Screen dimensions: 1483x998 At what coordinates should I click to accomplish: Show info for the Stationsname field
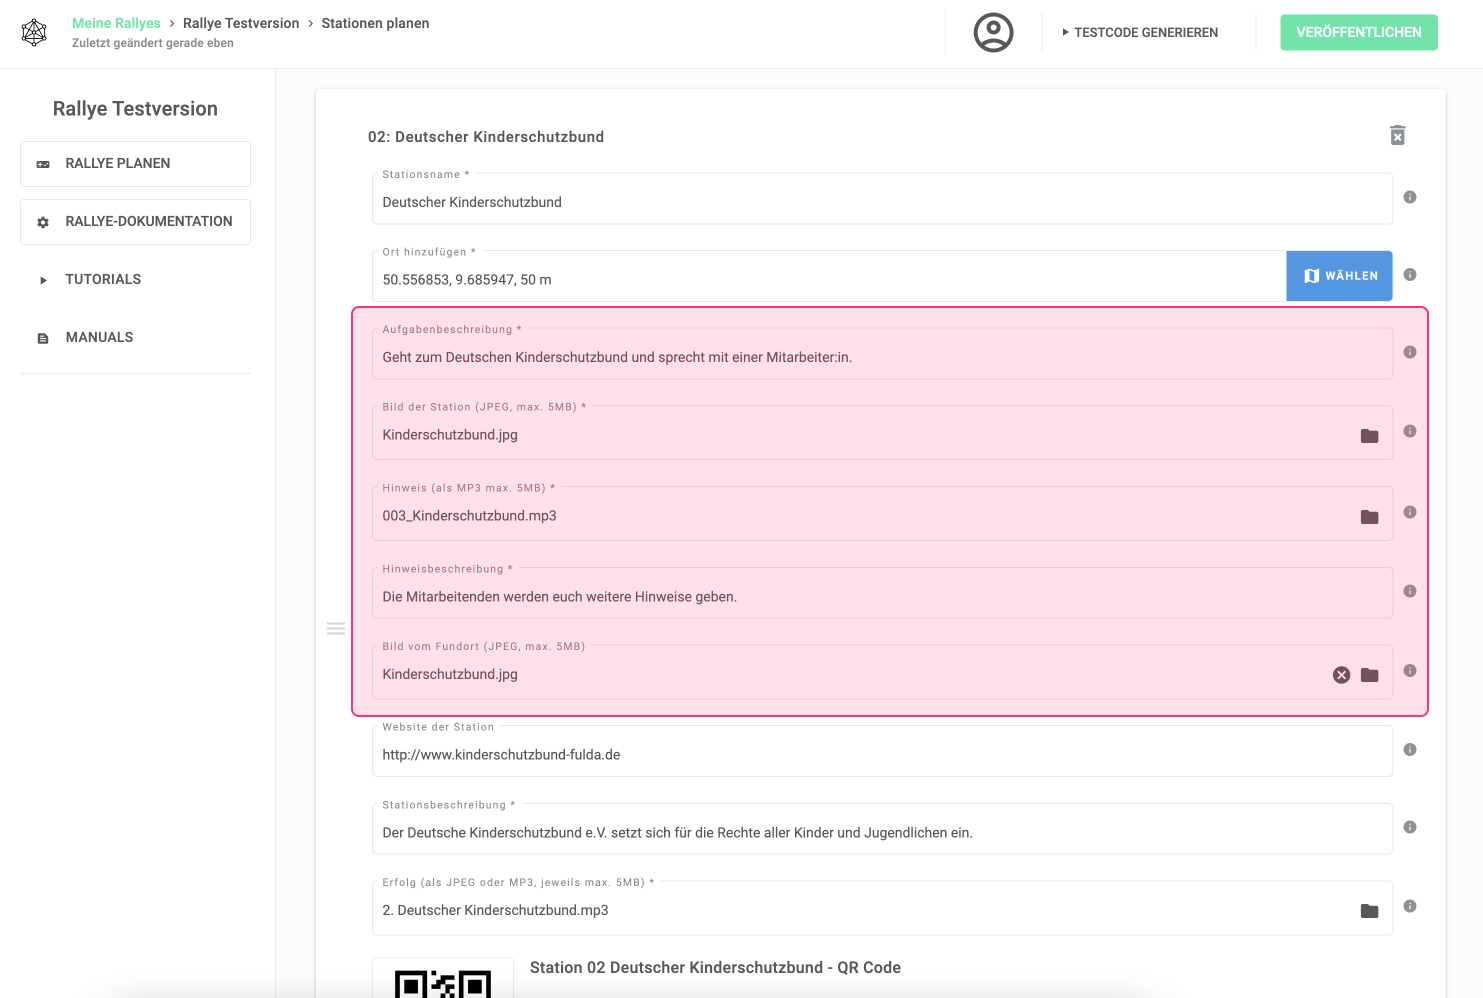pyautogui.click(x=1410, y=197)
